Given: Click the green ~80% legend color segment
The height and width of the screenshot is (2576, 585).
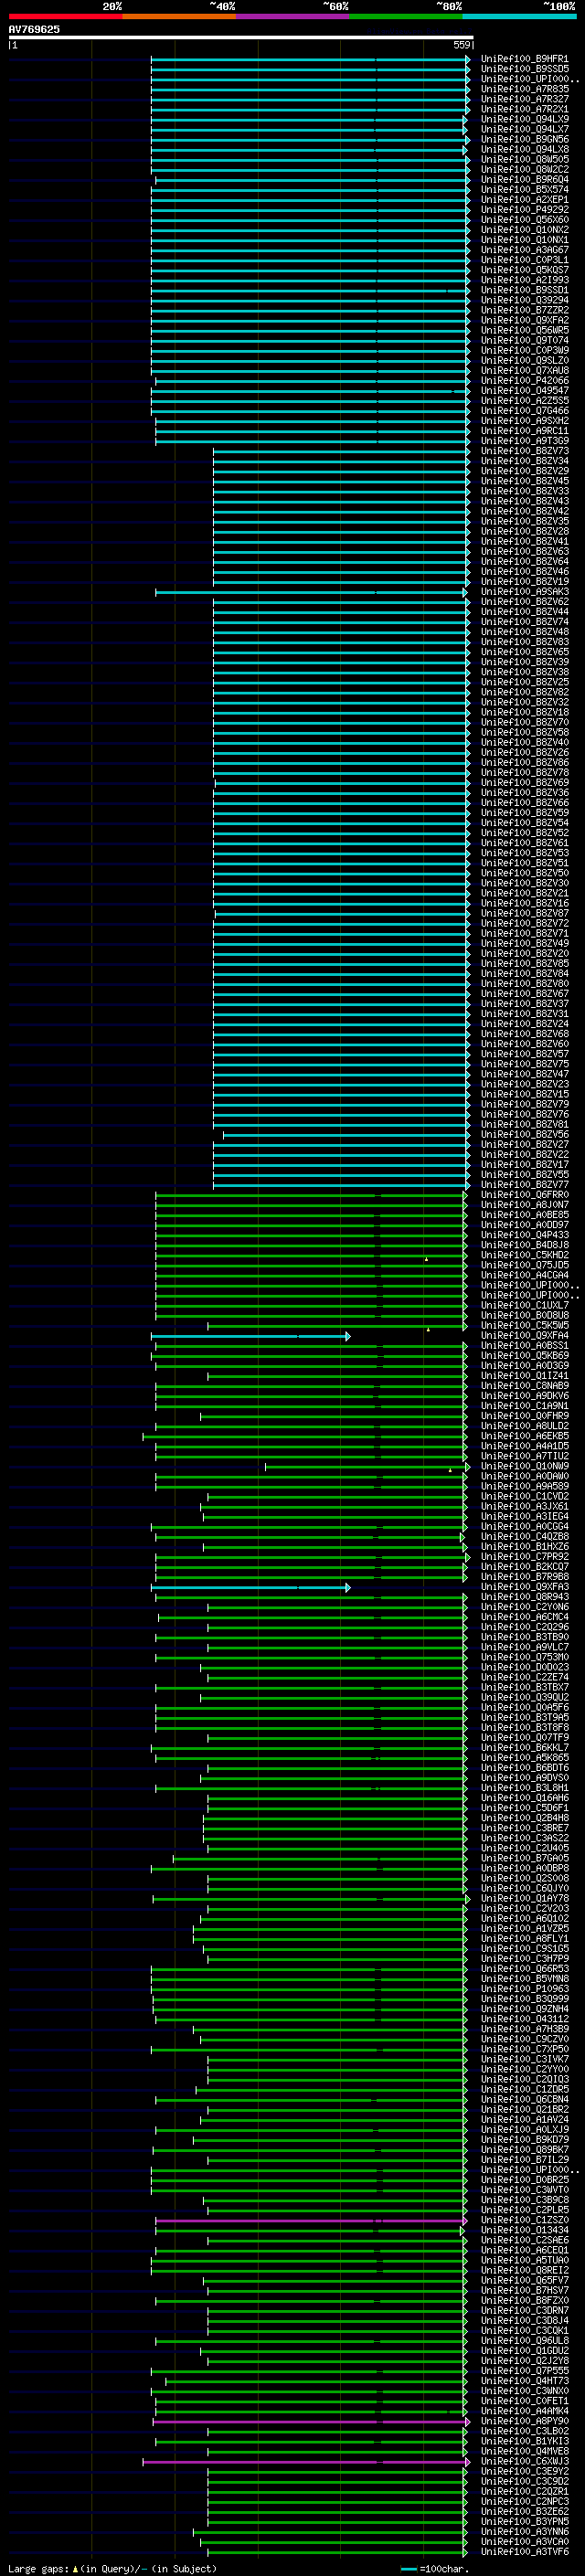Looking at the screenshot, I should click(406, 17).
